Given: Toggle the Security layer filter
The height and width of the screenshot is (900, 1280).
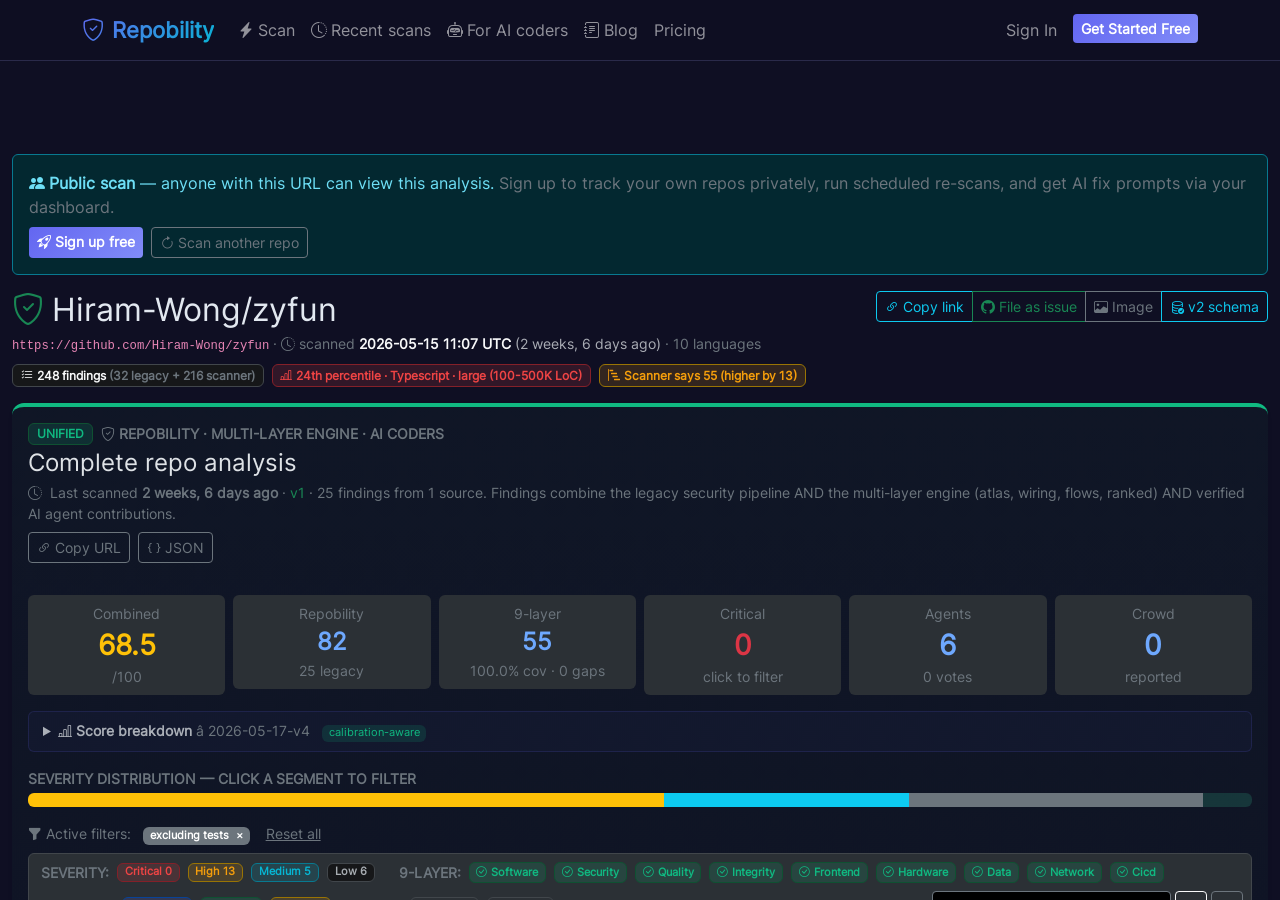Looking at the screenshot, I should point(590,872).
